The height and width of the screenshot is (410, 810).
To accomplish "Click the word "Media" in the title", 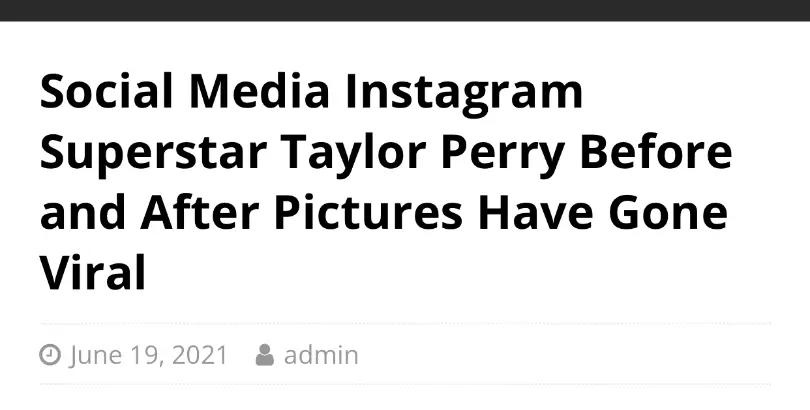I will pos(259,91).
